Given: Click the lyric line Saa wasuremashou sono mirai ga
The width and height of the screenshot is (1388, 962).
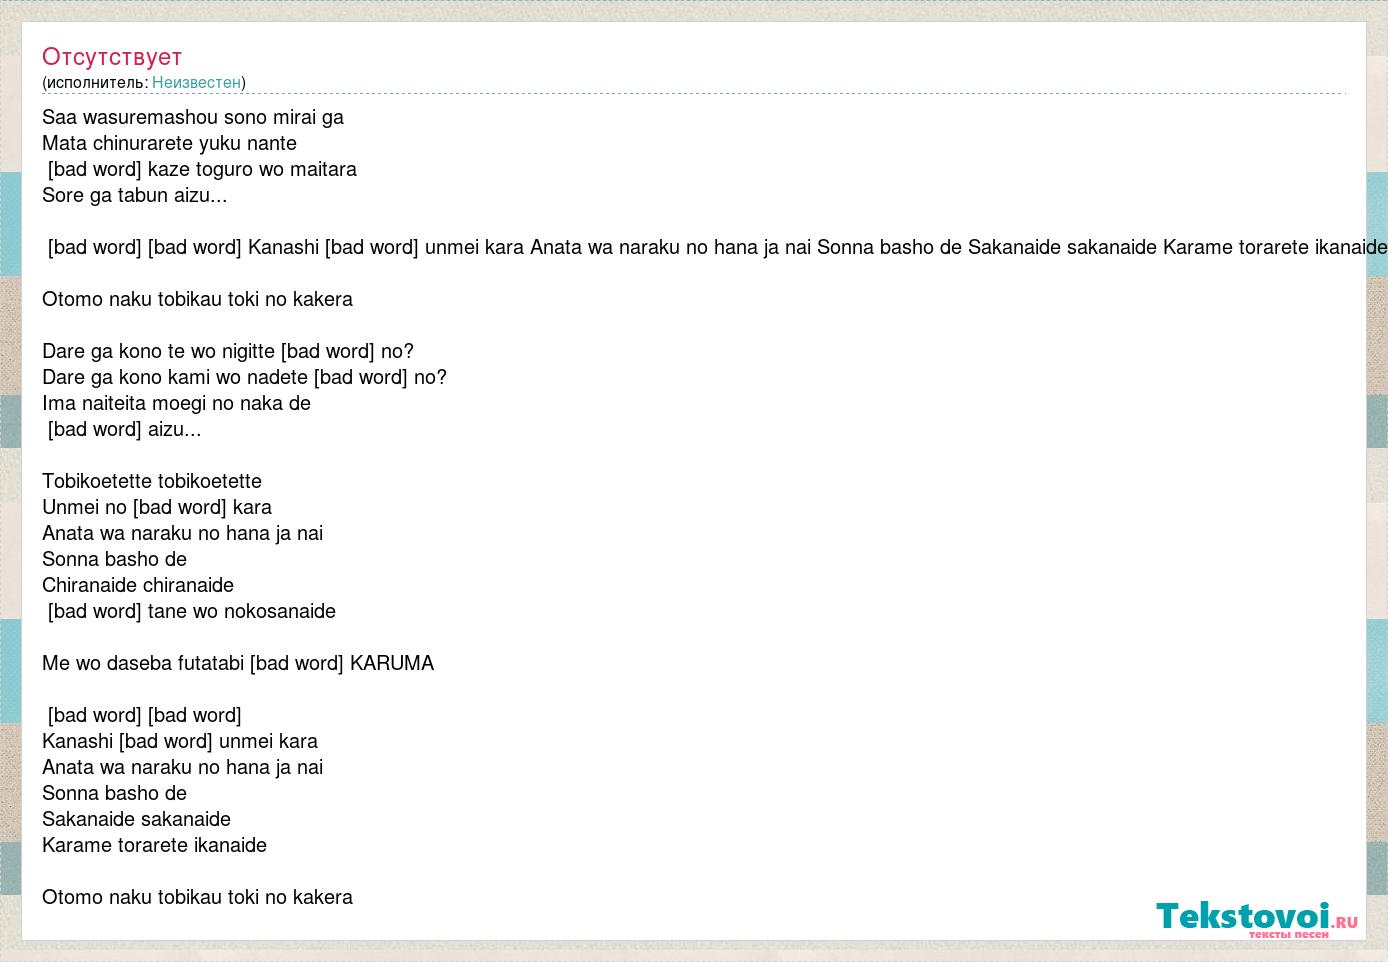Looking at the screenshot, I should click(193, 117).
